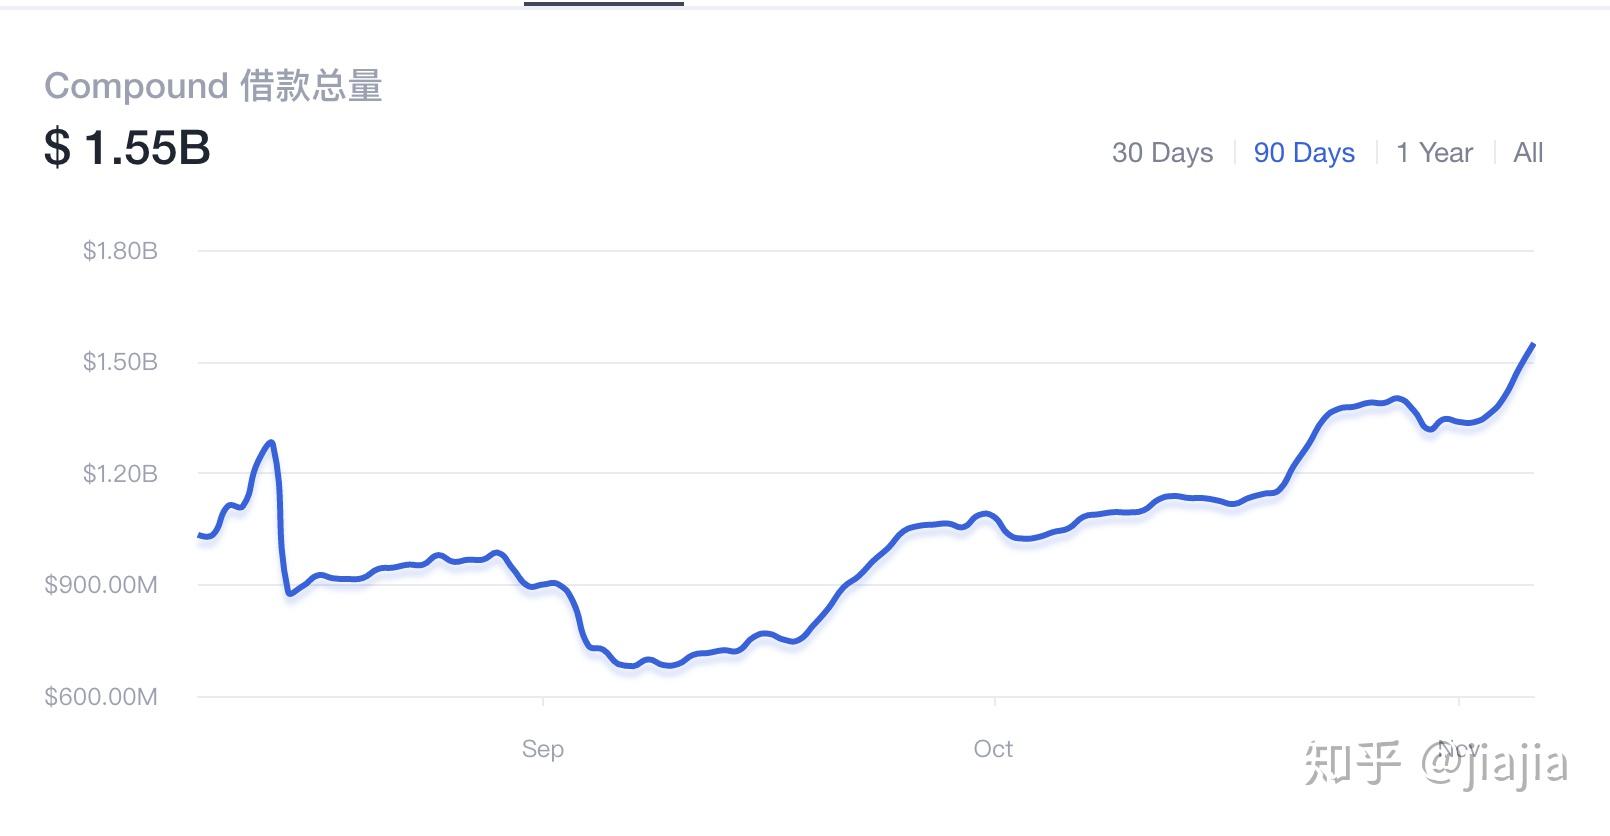Click the $ 1.55B total value

point(127,148)
